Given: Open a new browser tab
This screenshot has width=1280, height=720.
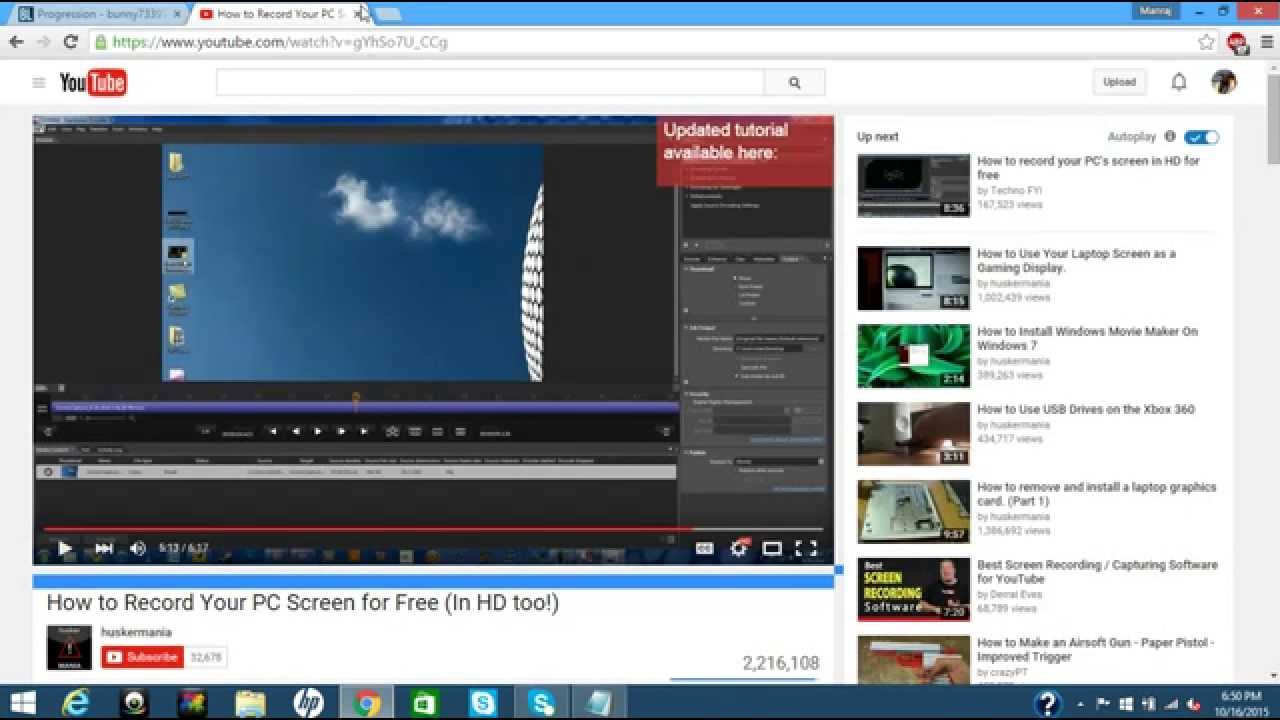Looking at the screenshot, I should [x=388, y=14].
